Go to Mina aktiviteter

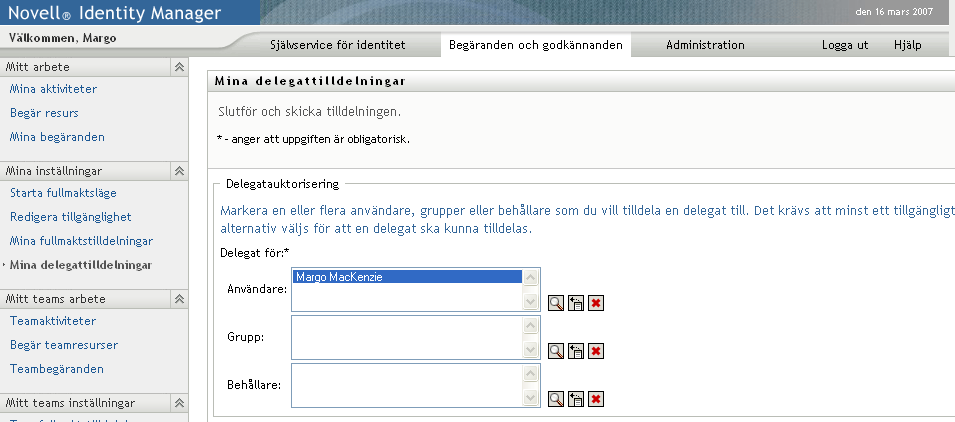(x=54, y=89)
